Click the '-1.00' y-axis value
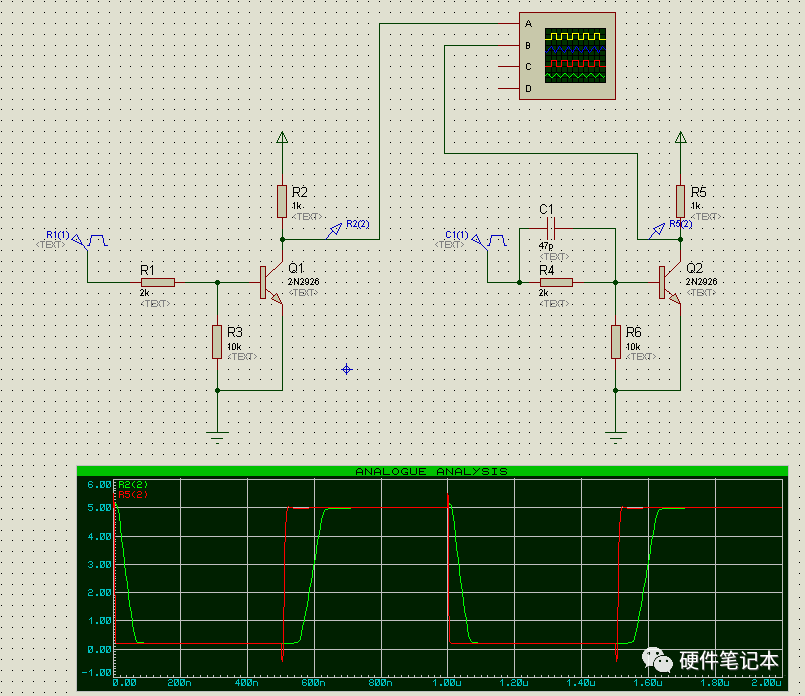Viewport: 805px width, 696px height. pos(97,672)
